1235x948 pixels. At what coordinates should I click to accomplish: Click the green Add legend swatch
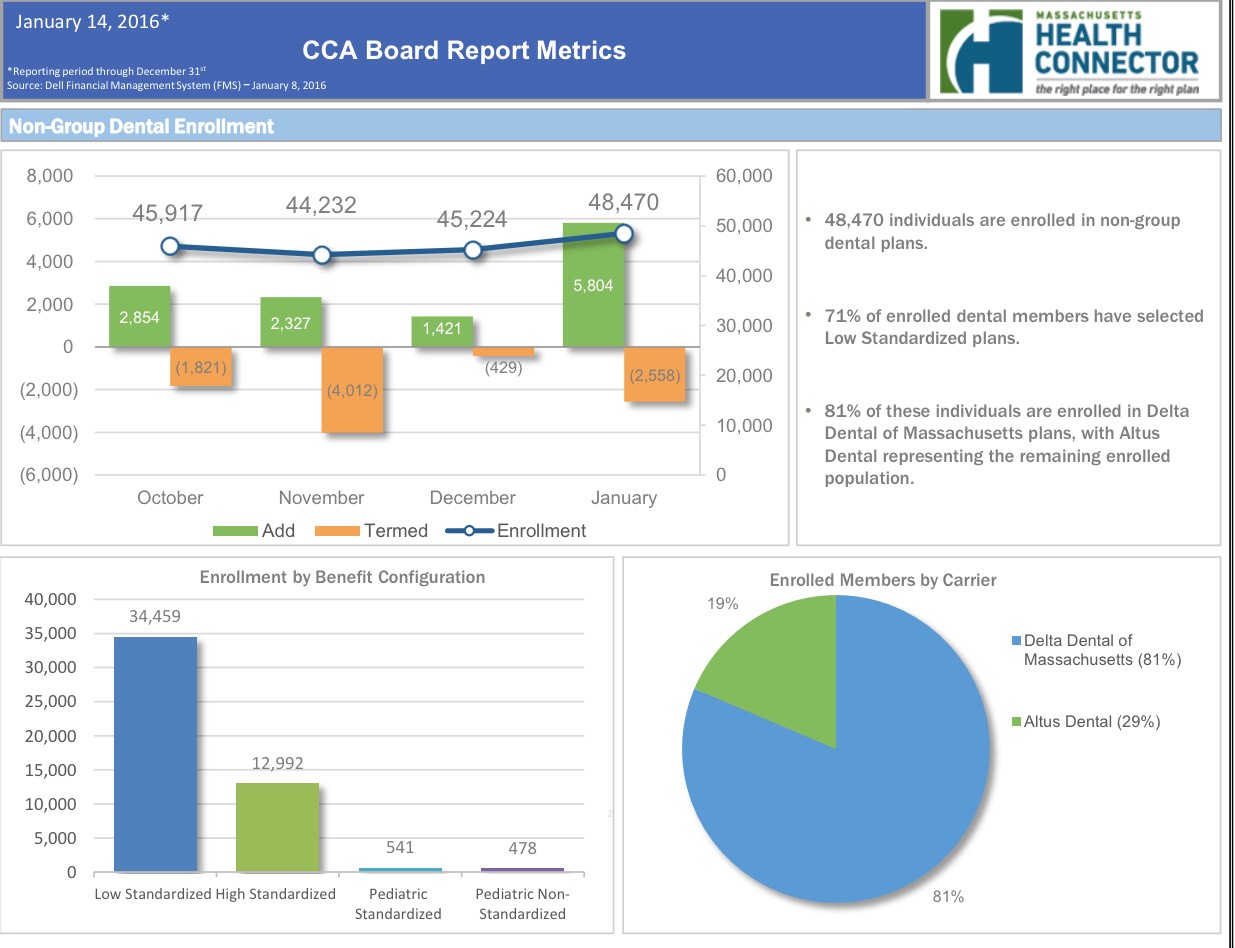235,531
